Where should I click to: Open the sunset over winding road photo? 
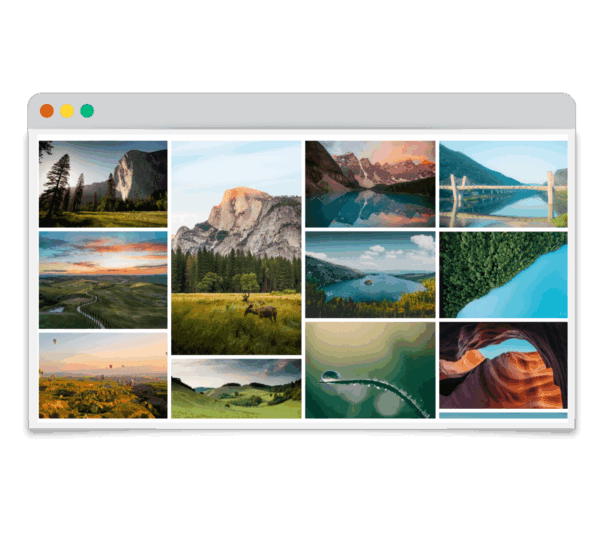point(103,280)
